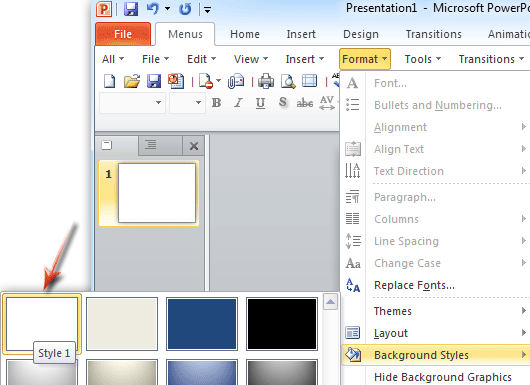Switch to the Insert ribbon tab

pyautogui.click(x=301, y=34)
